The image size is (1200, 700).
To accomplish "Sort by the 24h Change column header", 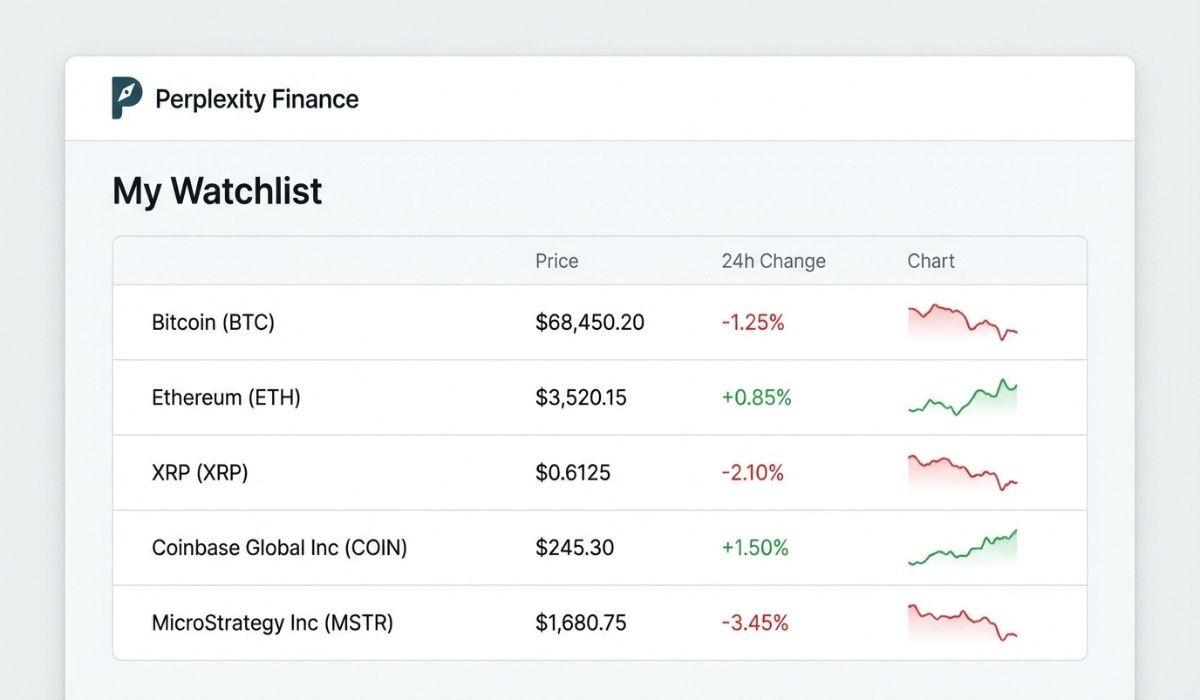I will 775,261.
